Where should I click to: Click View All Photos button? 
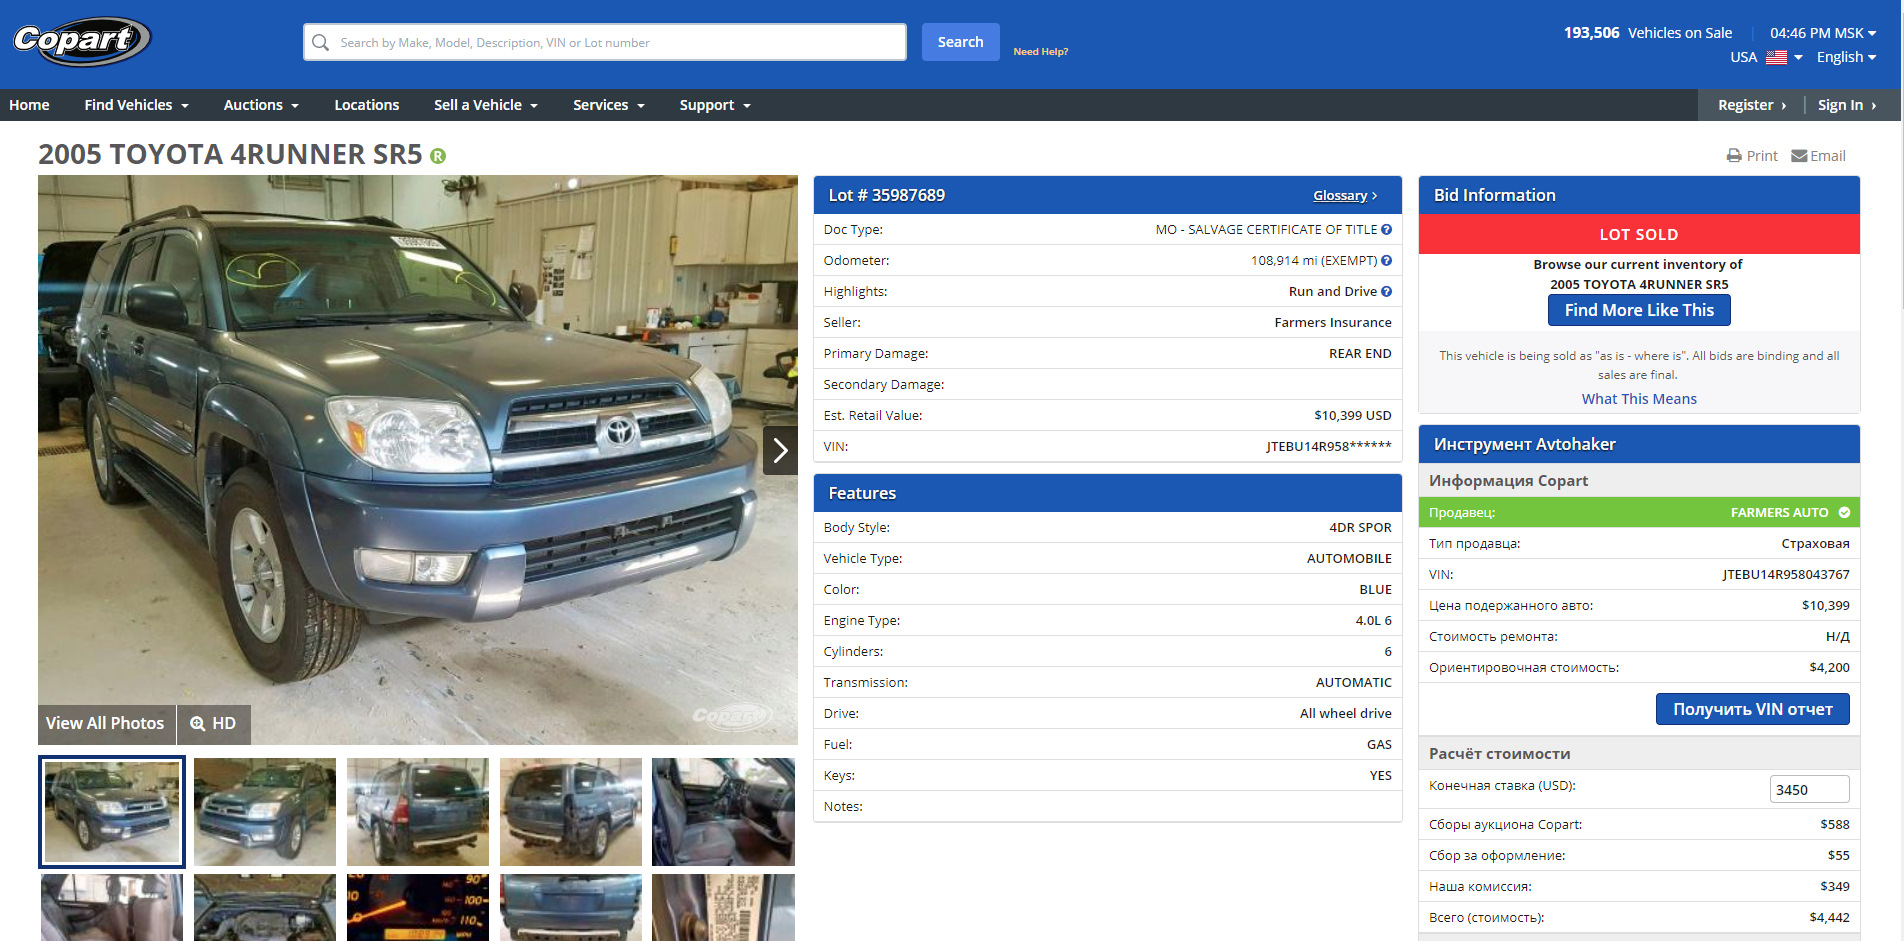click(x=105, y=724)
